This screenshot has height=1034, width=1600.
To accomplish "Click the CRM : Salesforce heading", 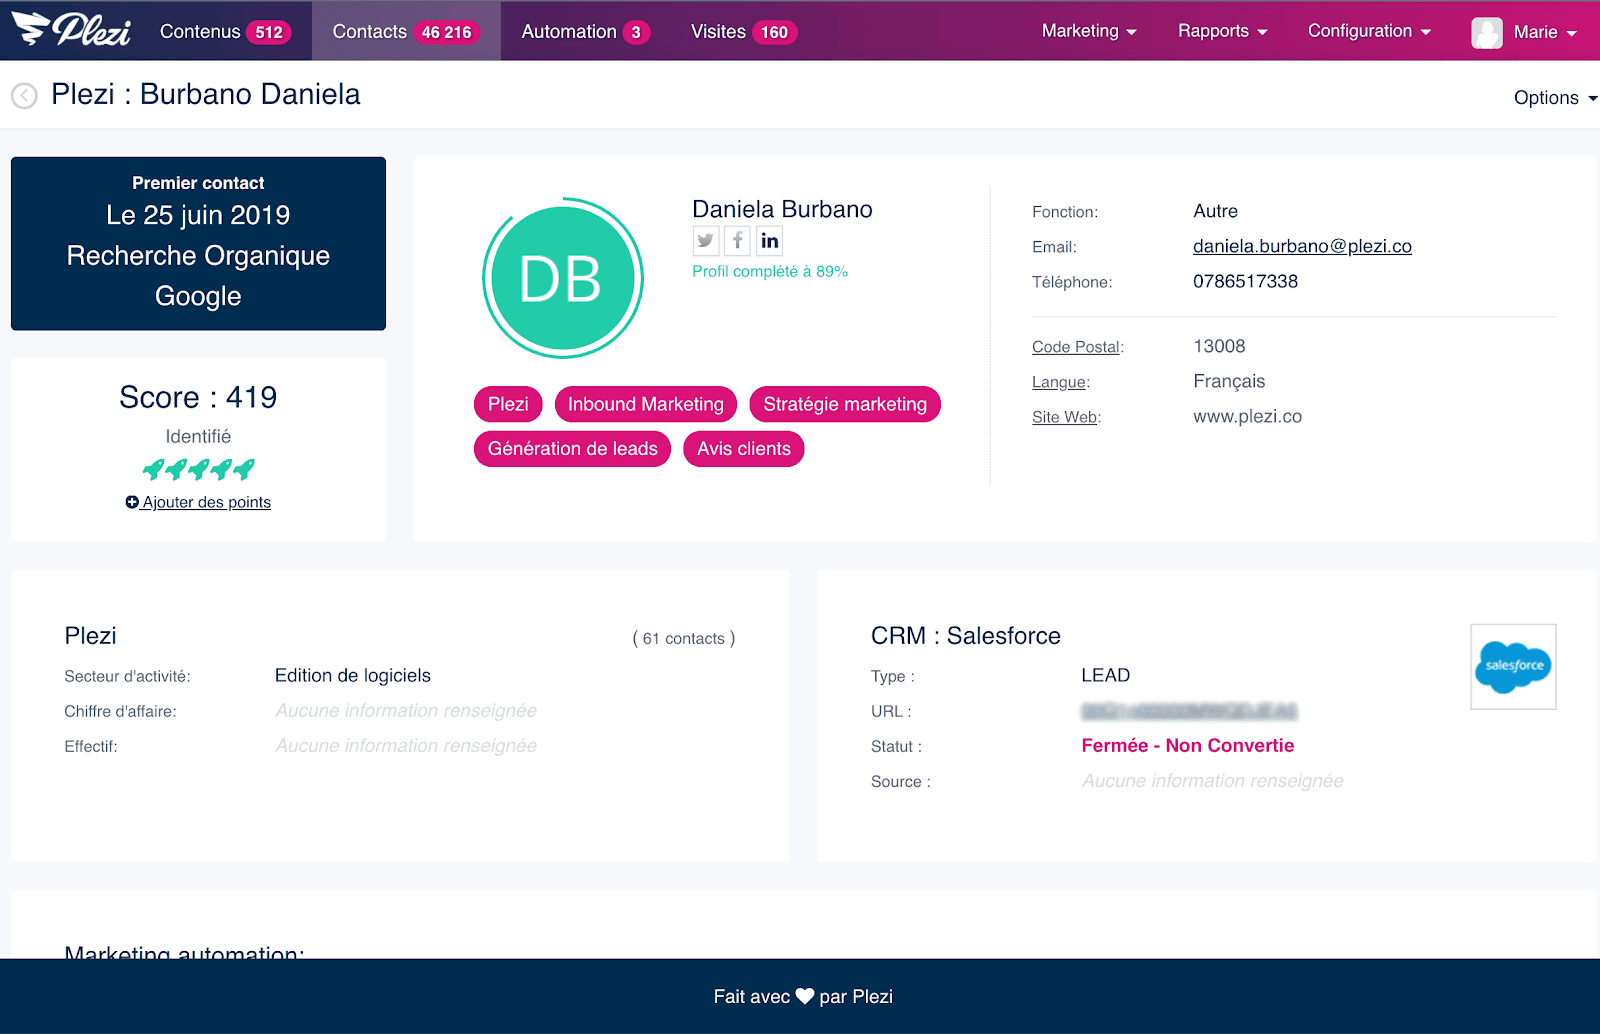I will [965, 635].
